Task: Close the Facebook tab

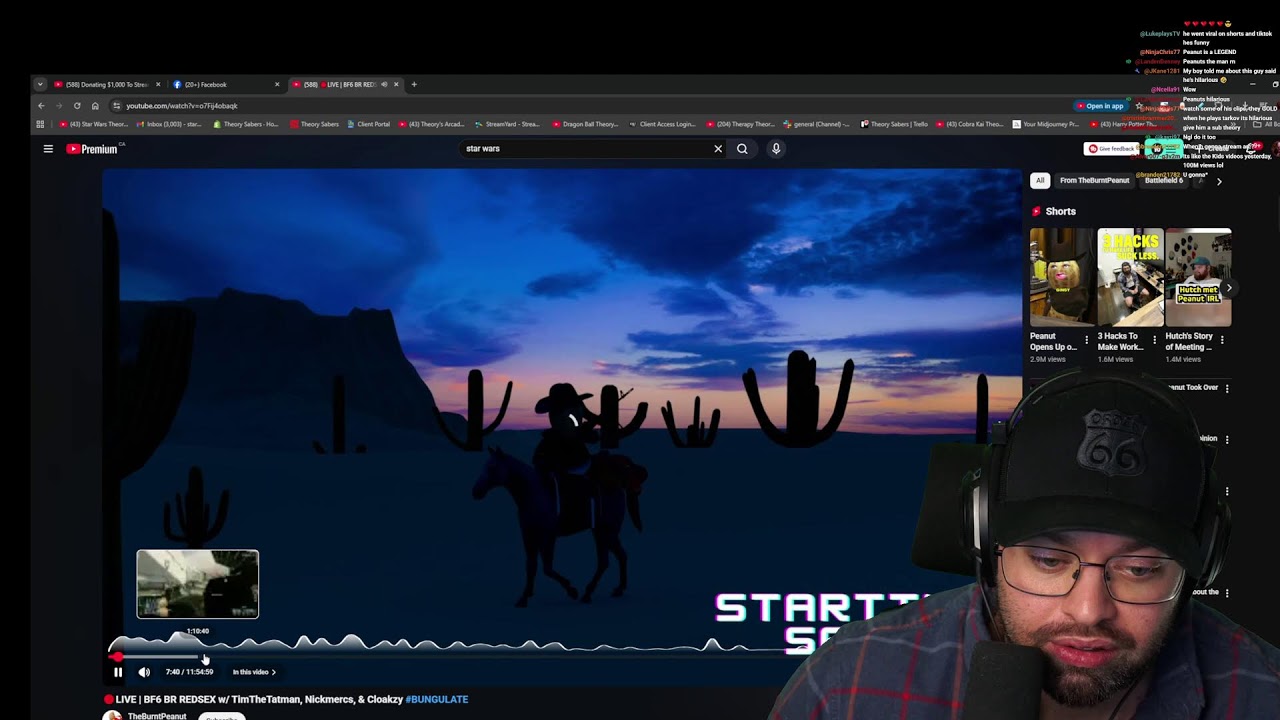Action: coord(277,85)
